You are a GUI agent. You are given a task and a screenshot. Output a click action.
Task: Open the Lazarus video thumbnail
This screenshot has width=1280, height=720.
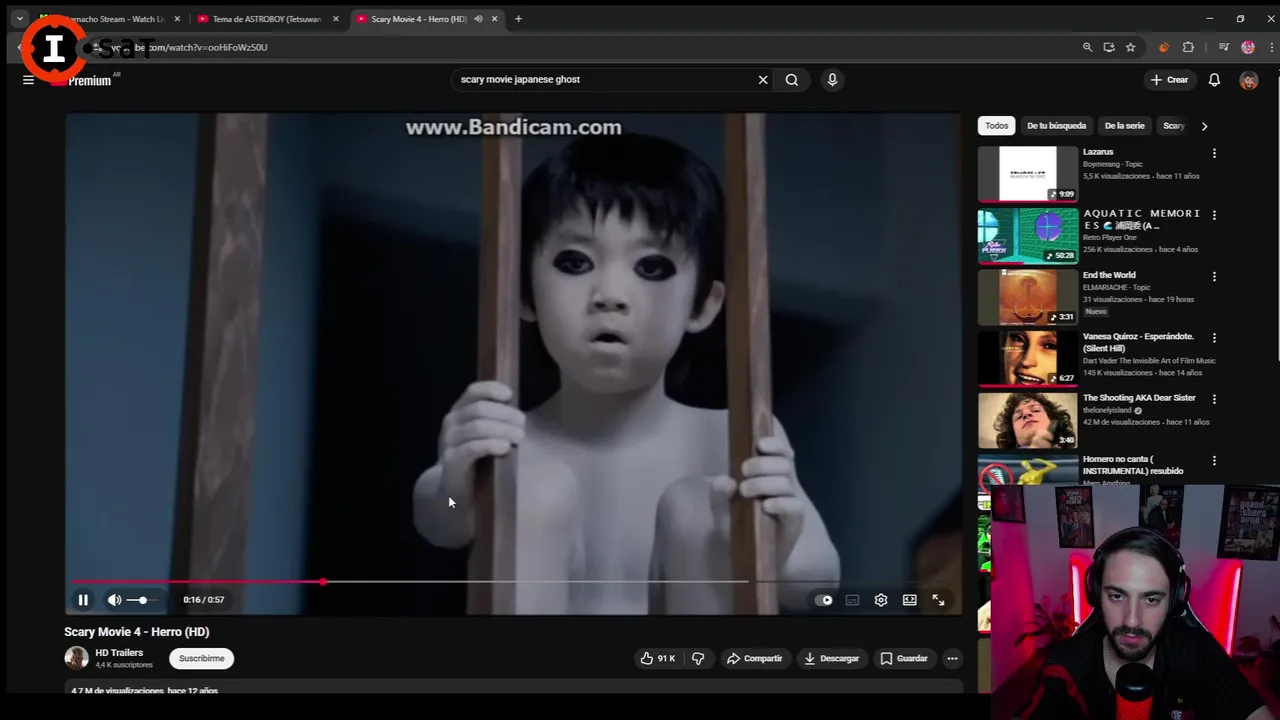pos(1028,174)
